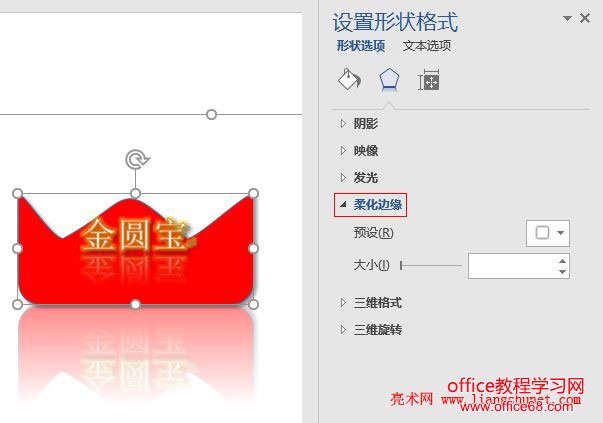Open the task pane options arrow
This screenshot has width=603, height=423.
(567, 18)
